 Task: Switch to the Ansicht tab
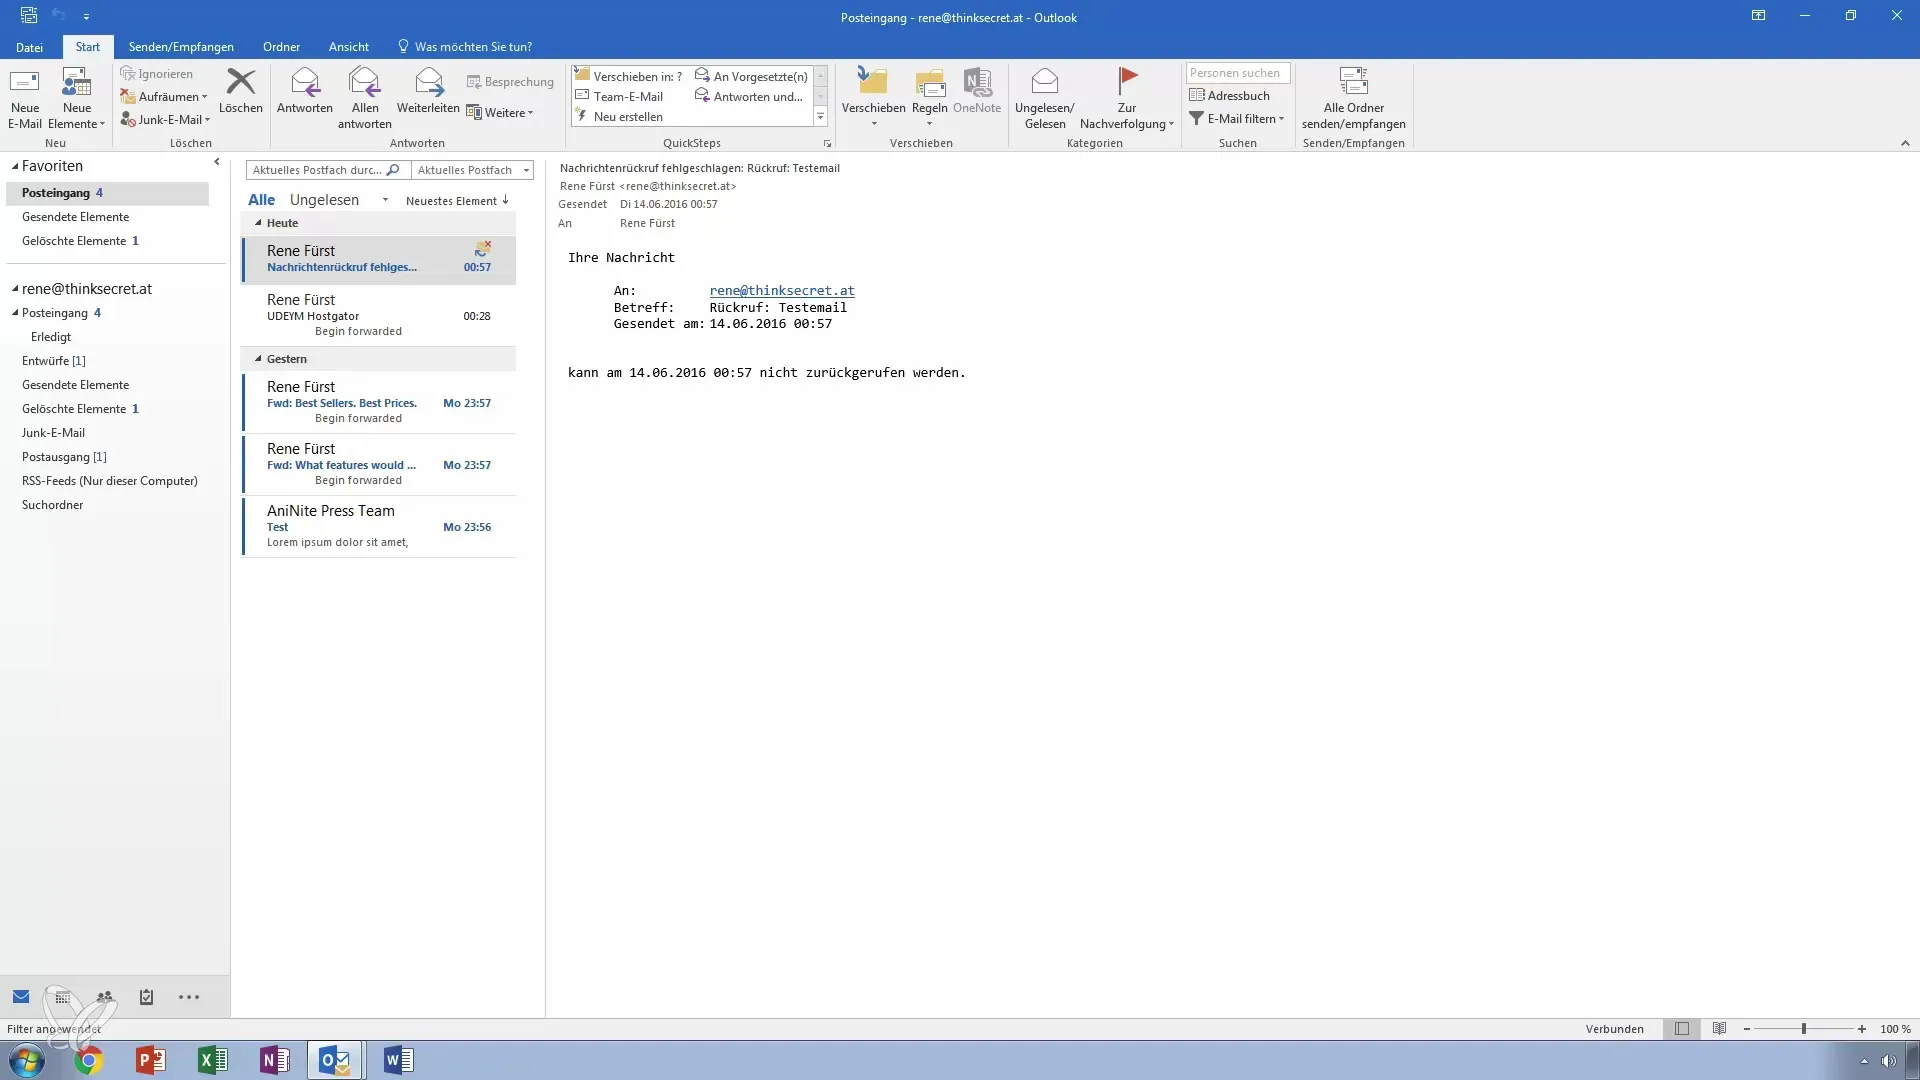click(348, 47)
